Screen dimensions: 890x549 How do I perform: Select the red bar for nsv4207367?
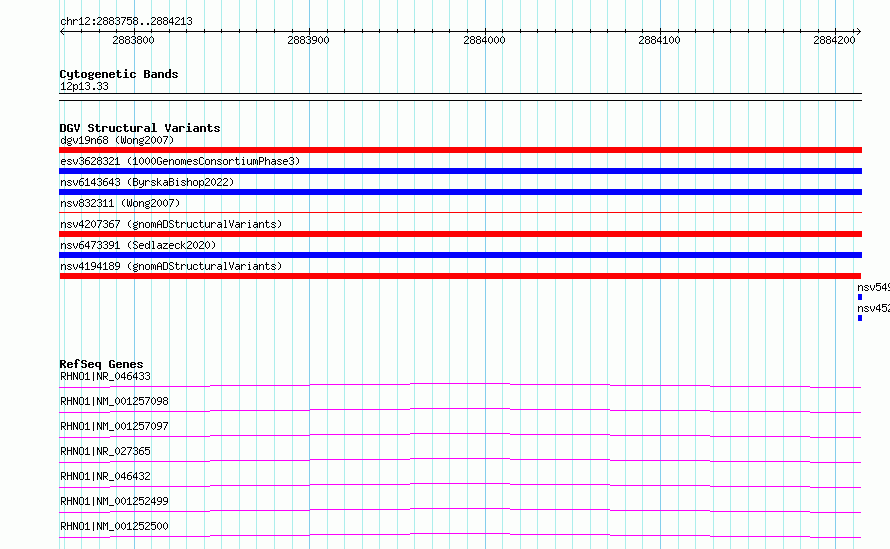coord(460,234)
